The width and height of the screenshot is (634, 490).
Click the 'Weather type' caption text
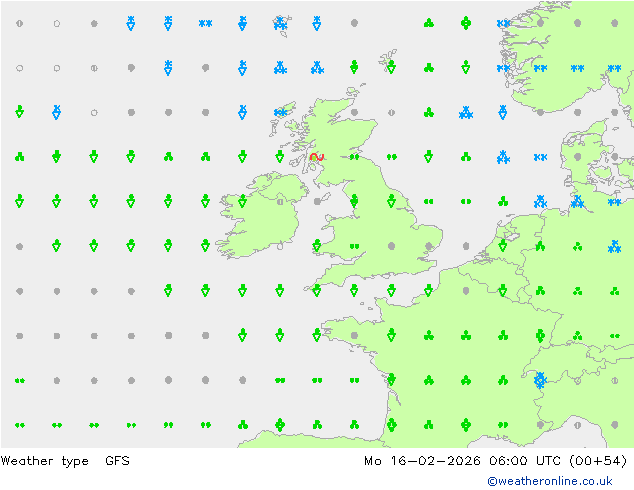(44, 461)
